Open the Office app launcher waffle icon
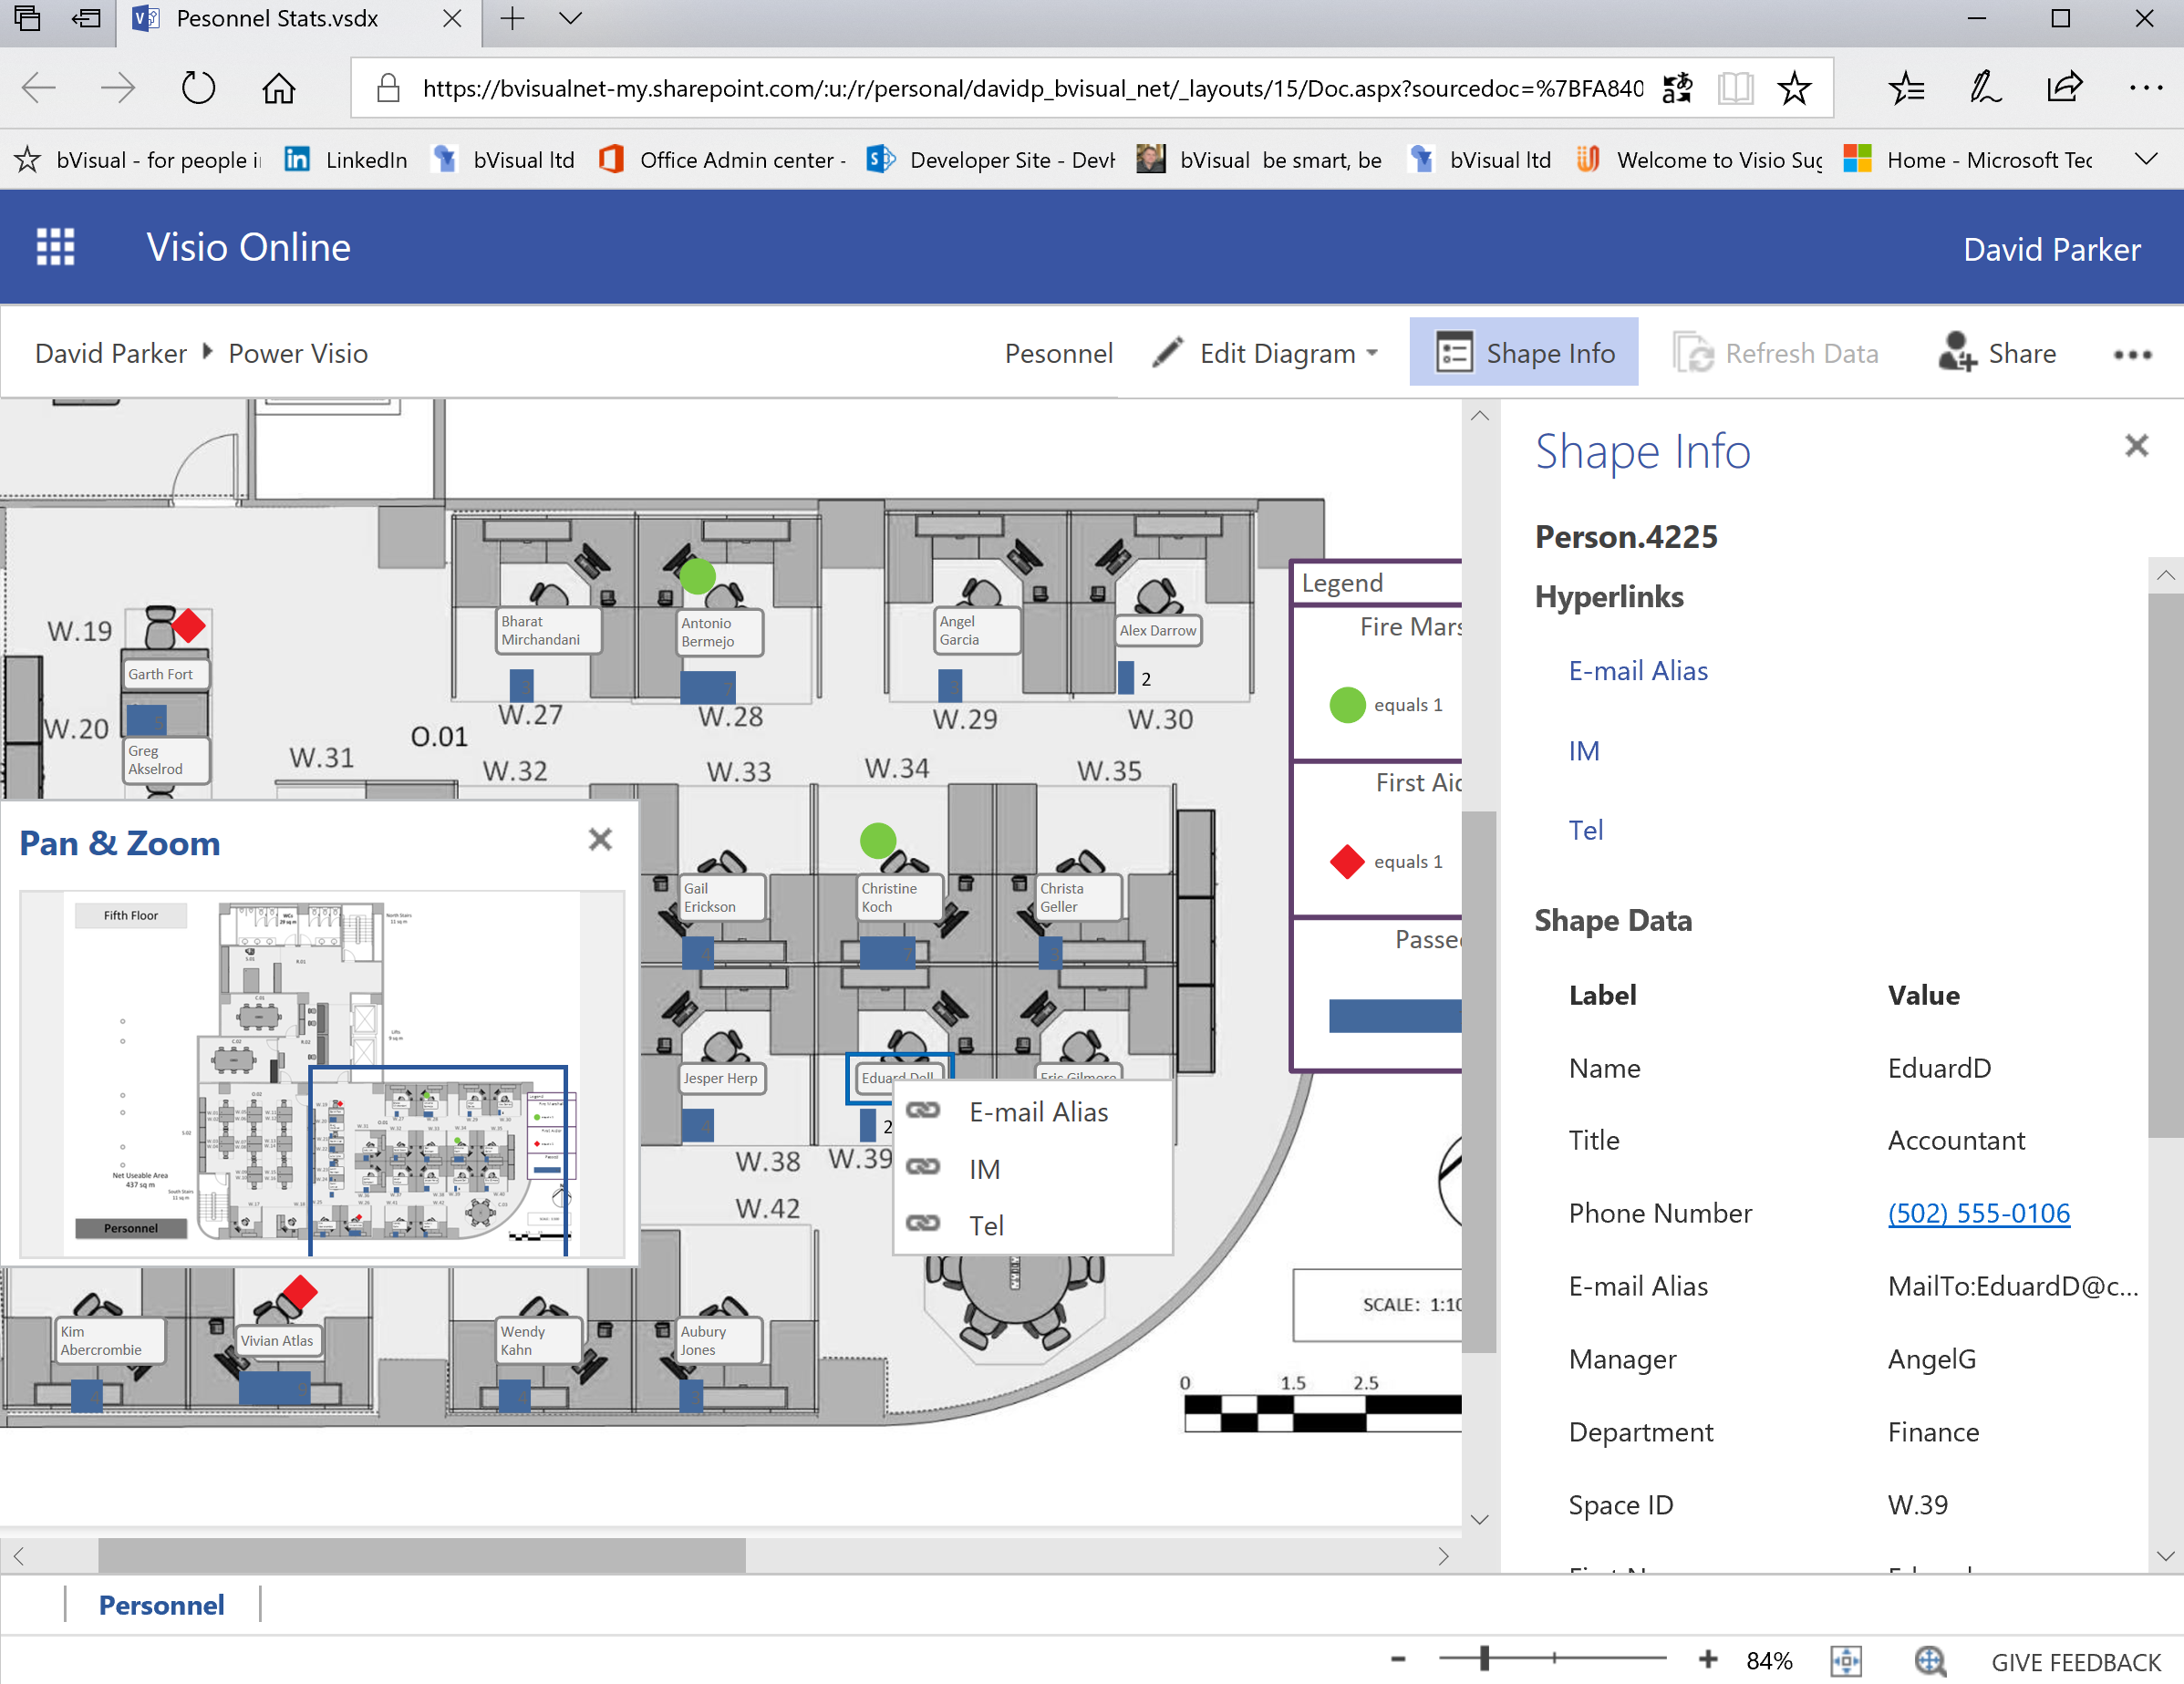 pos(56,247)
